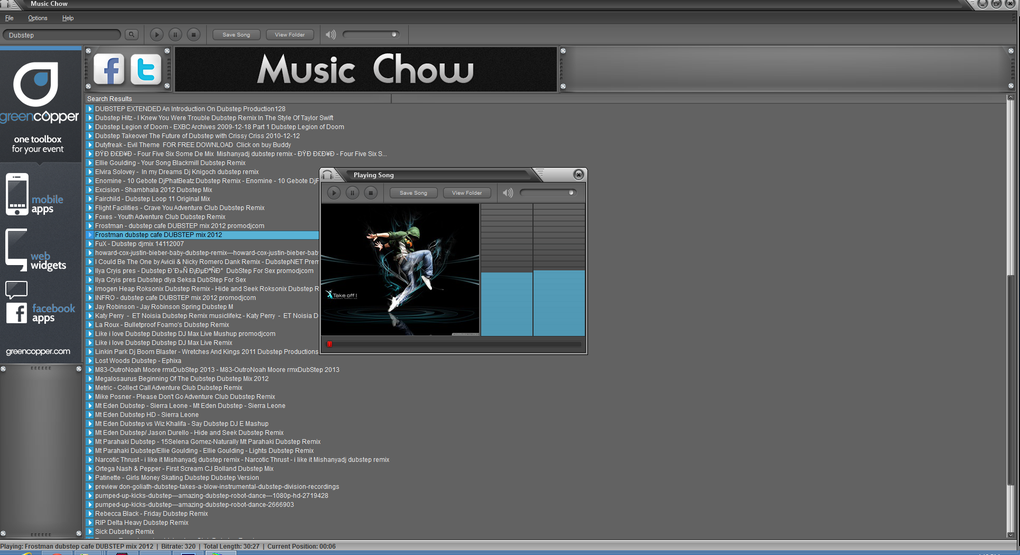The width and height of the screenshot is (1020, 555).
Task: Open greencopper.com link
Action: 38,351
